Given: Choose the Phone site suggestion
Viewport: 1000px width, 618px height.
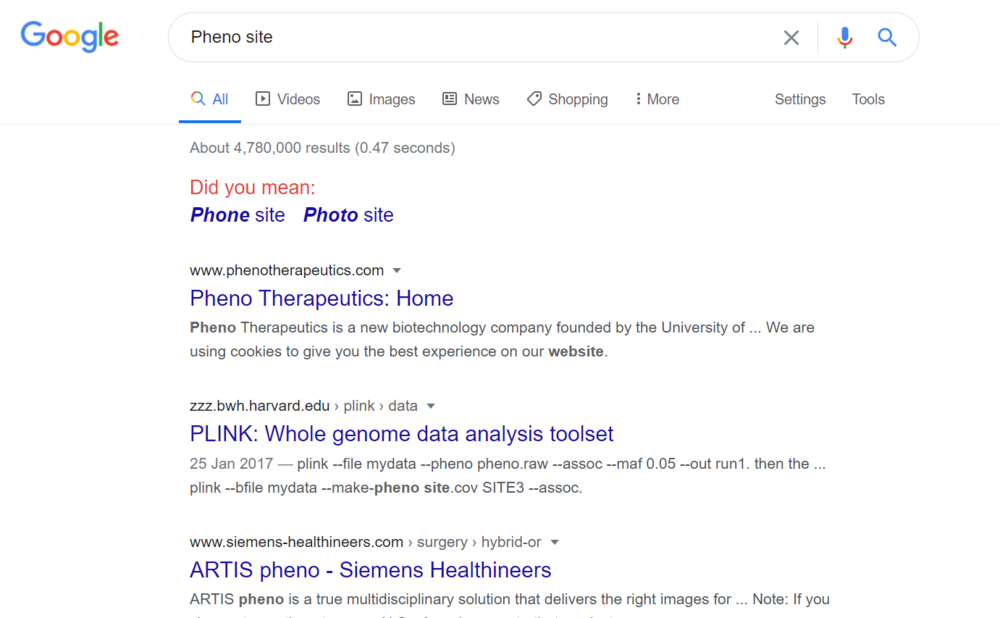Looking at the screenshot, I should [x=237, y=215].
